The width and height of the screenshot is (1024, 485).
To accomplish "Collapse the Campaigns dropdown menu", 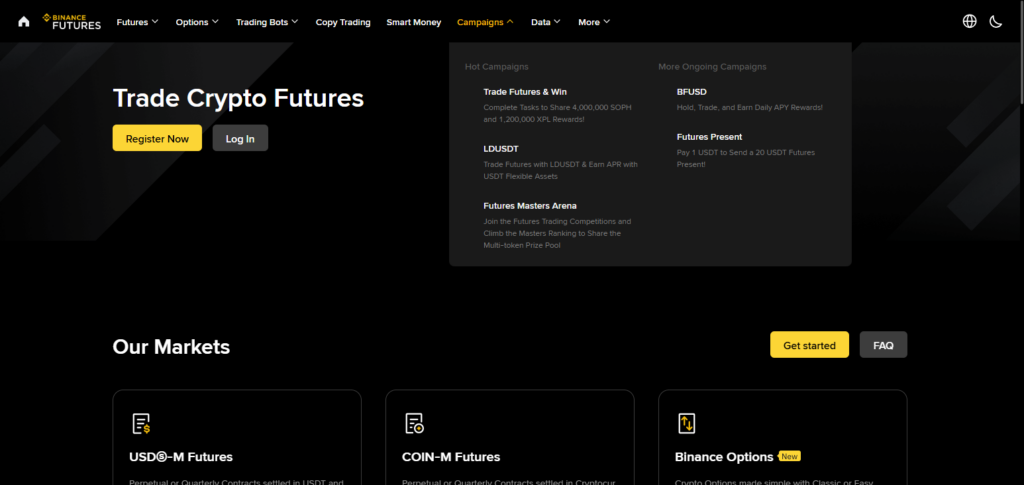I will 485,22.
